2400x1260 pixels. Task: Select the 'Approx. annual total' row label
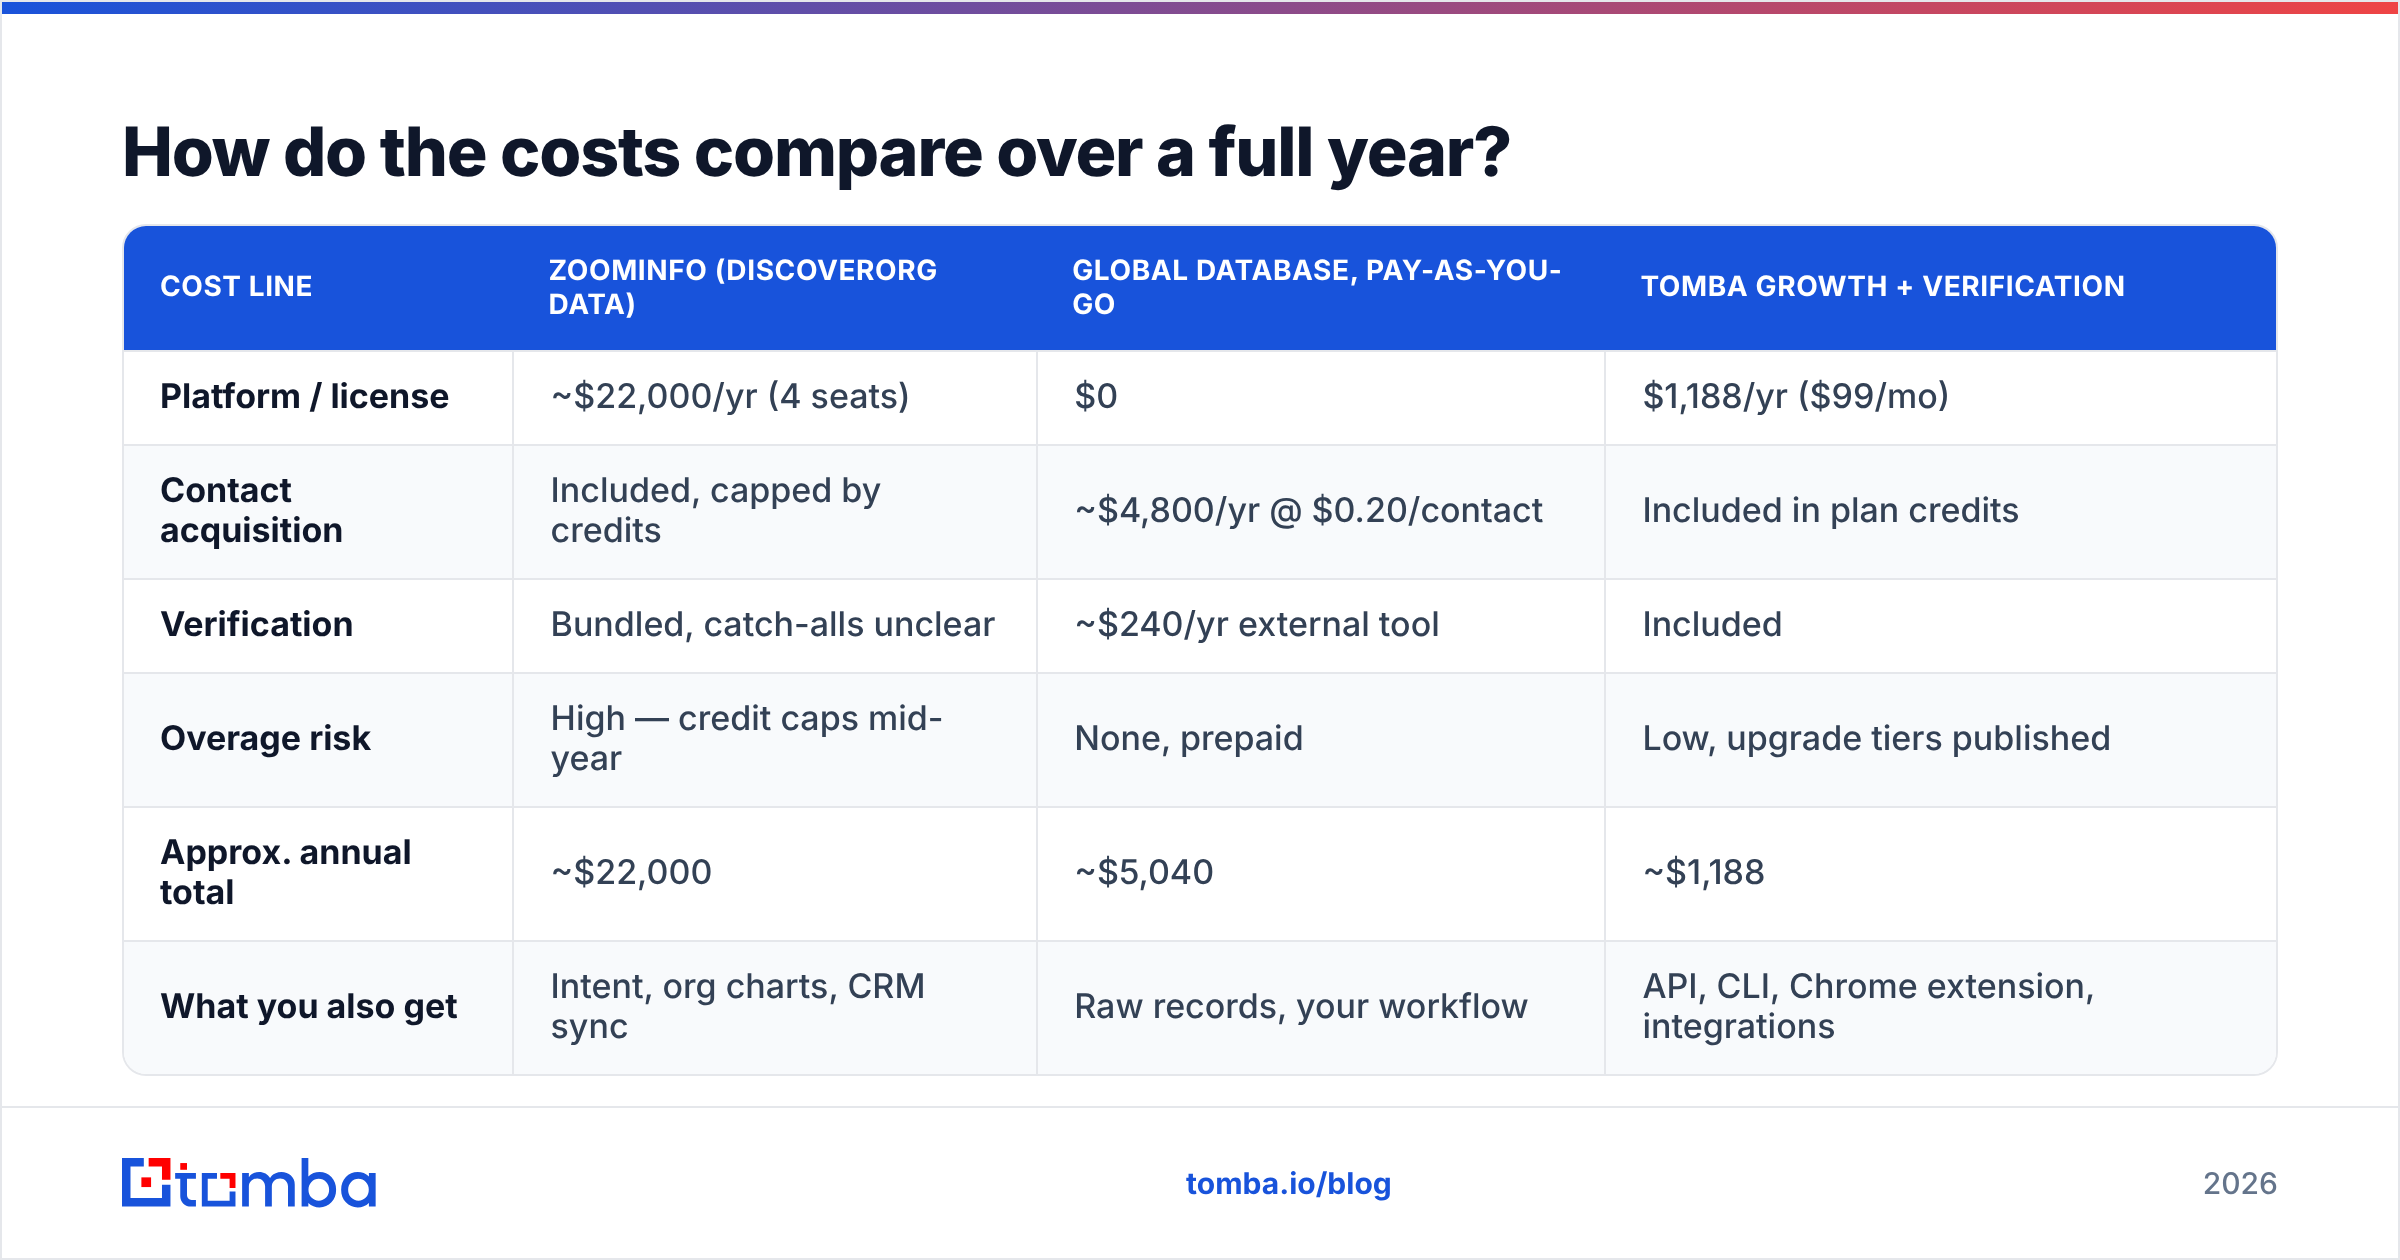click(286, 872)
